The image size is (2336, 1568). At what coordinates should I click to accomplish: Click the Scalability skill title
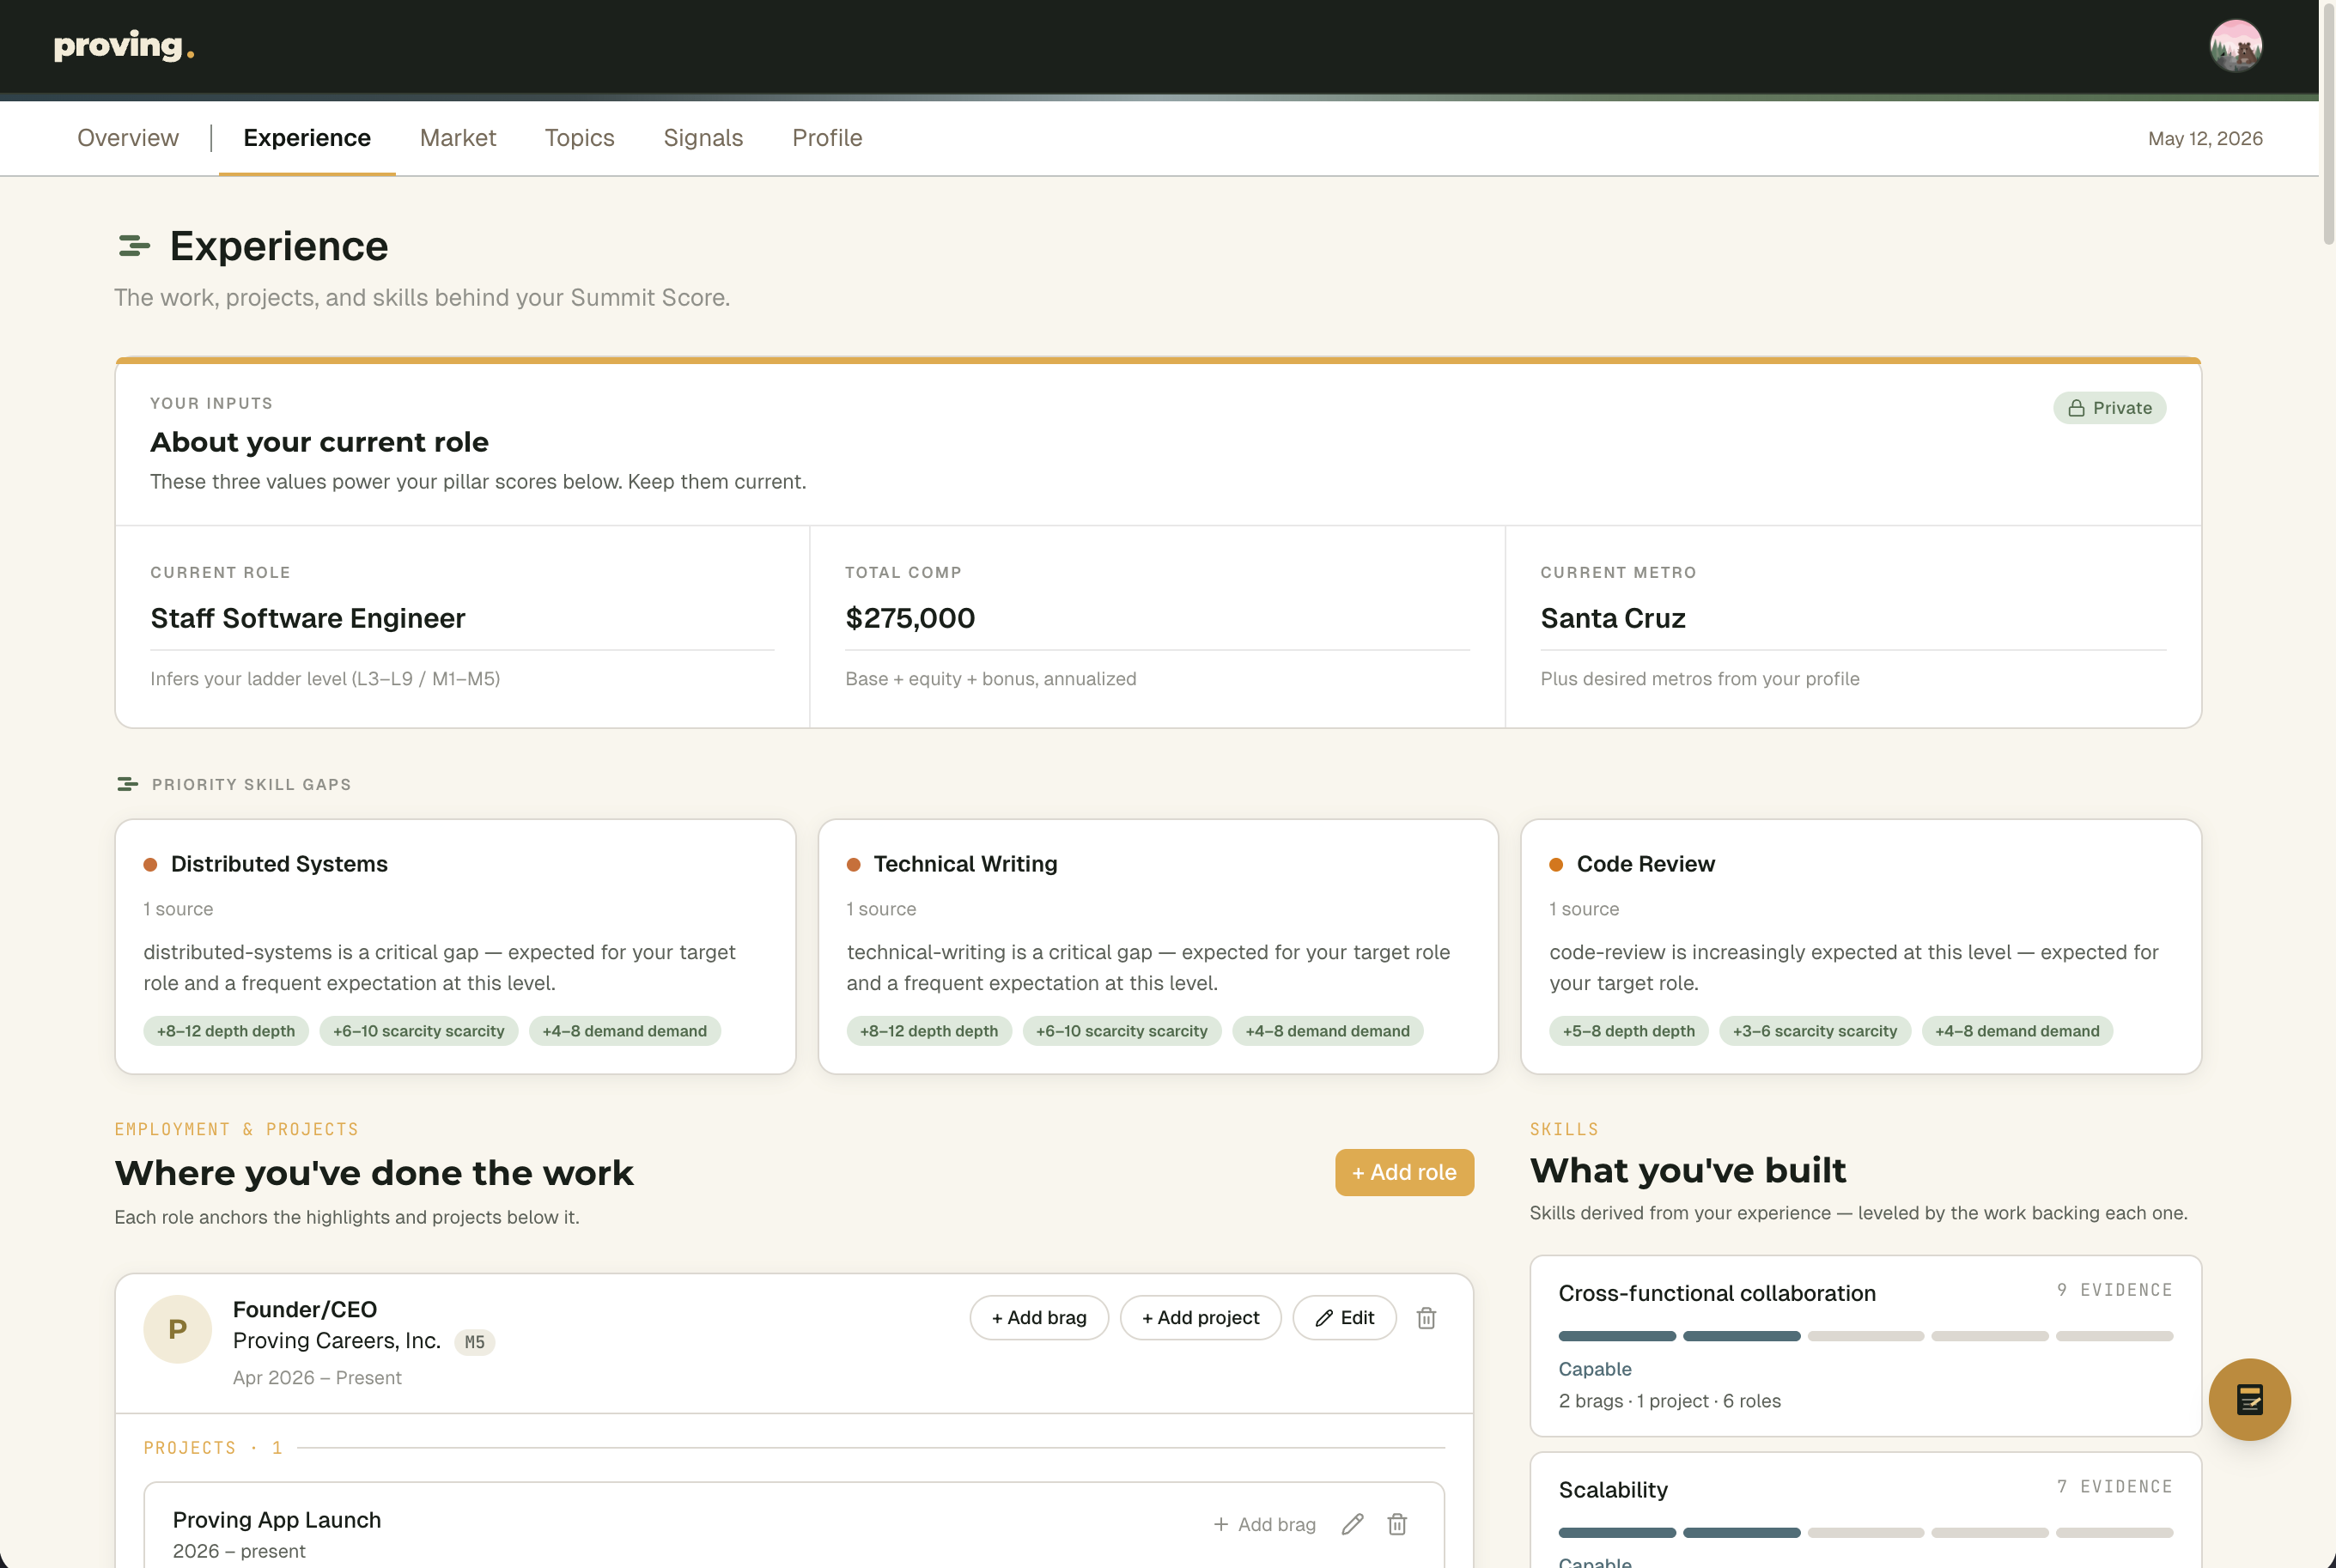[x=1613, y=1490]
